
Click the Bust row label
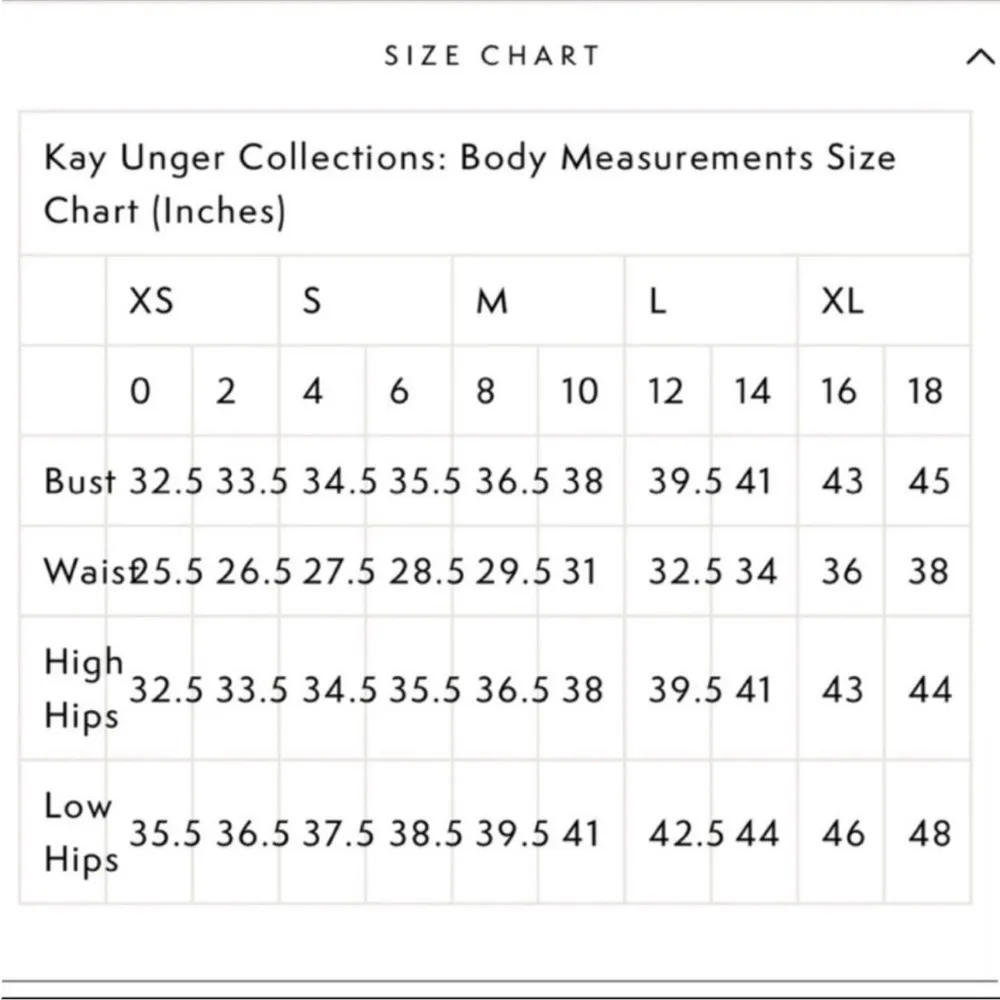coord(80,481)
